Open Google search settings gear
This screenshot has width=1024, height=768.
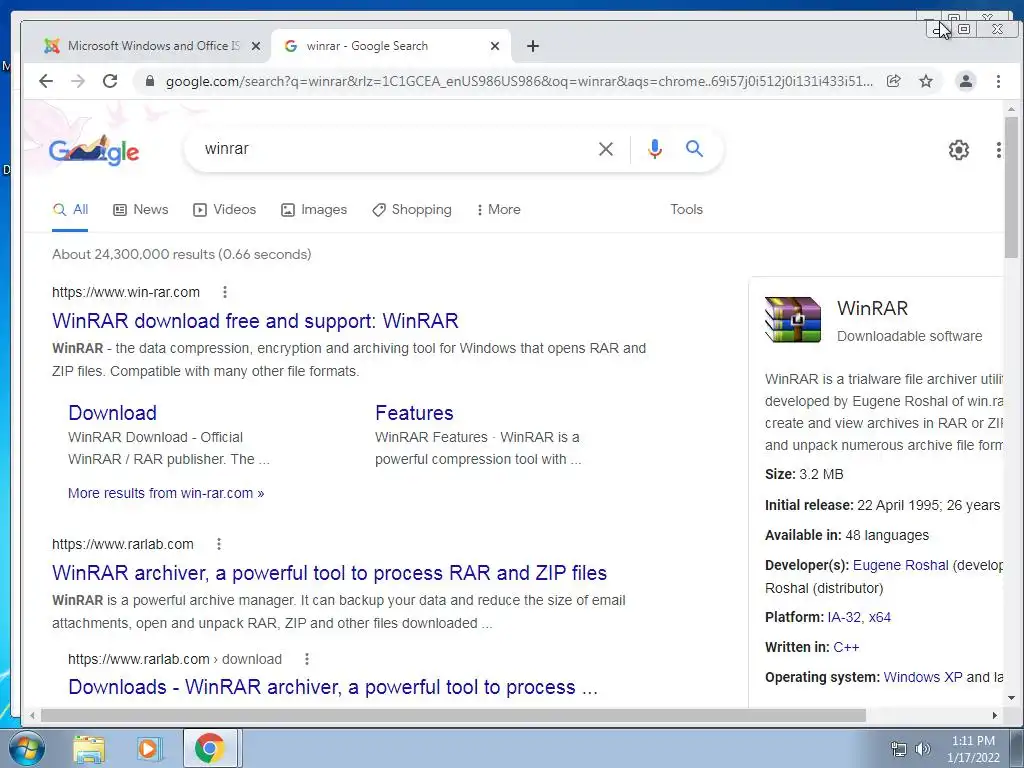click(x=958, y=150)
